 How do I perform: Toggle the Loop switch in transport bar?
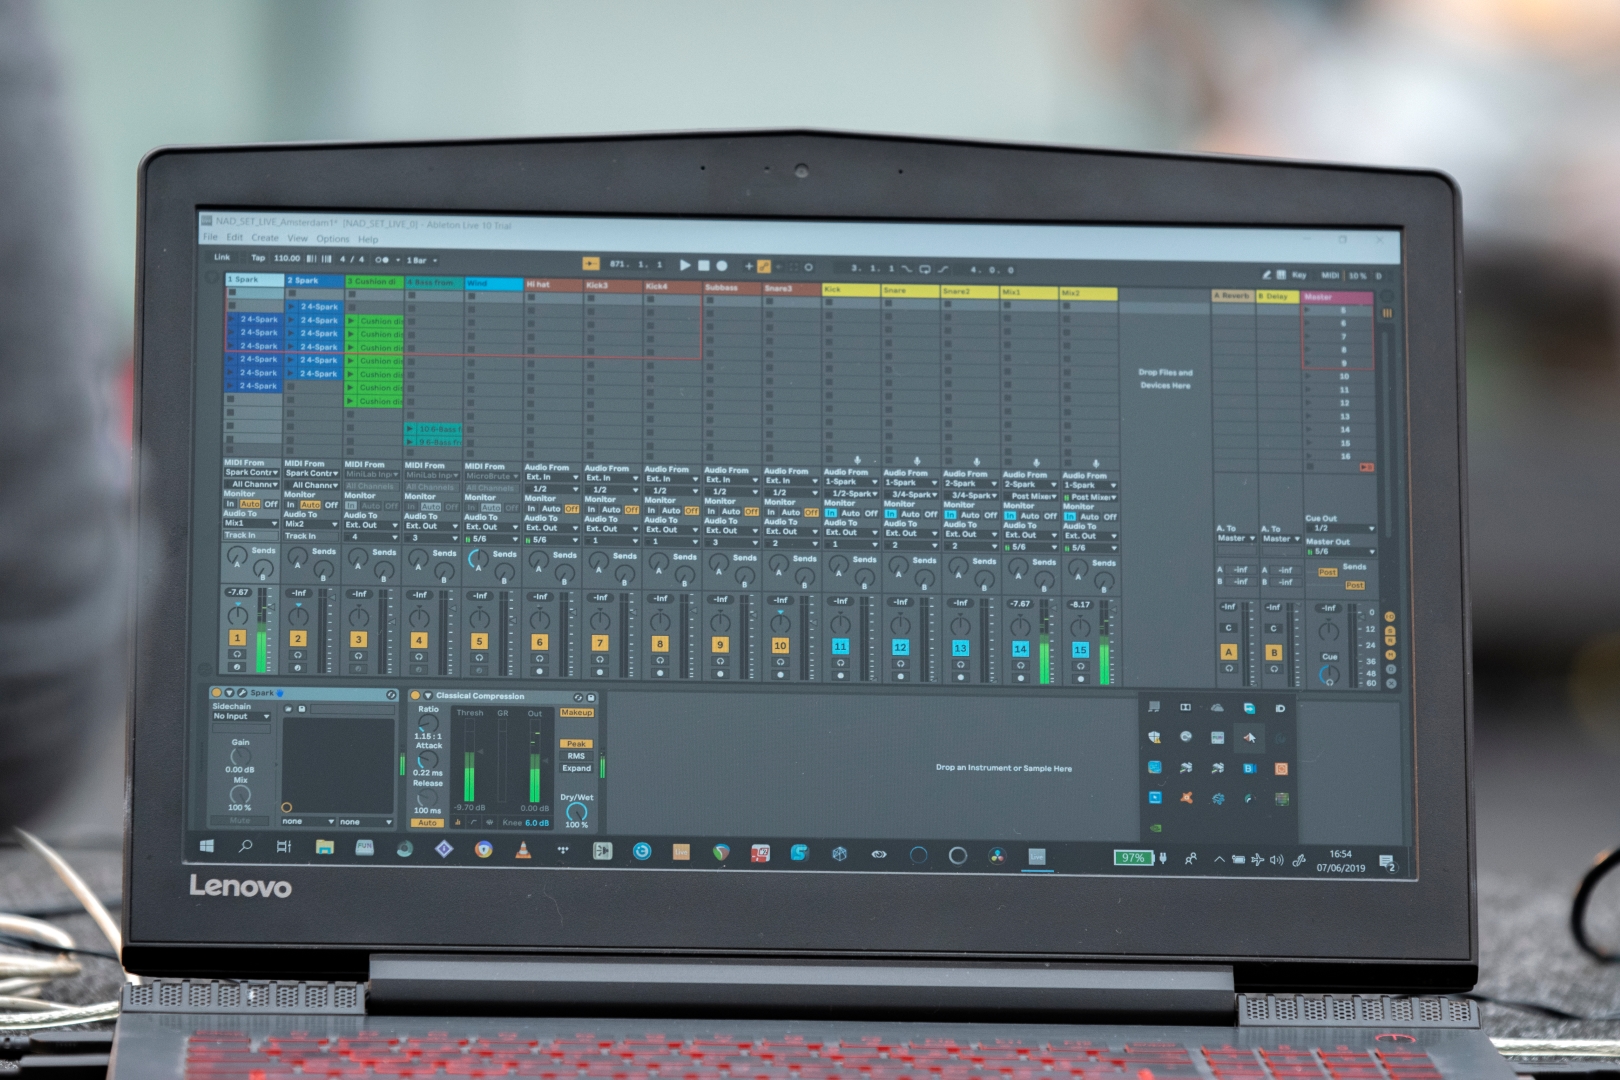pyautogui.click(x=925, y=269)
